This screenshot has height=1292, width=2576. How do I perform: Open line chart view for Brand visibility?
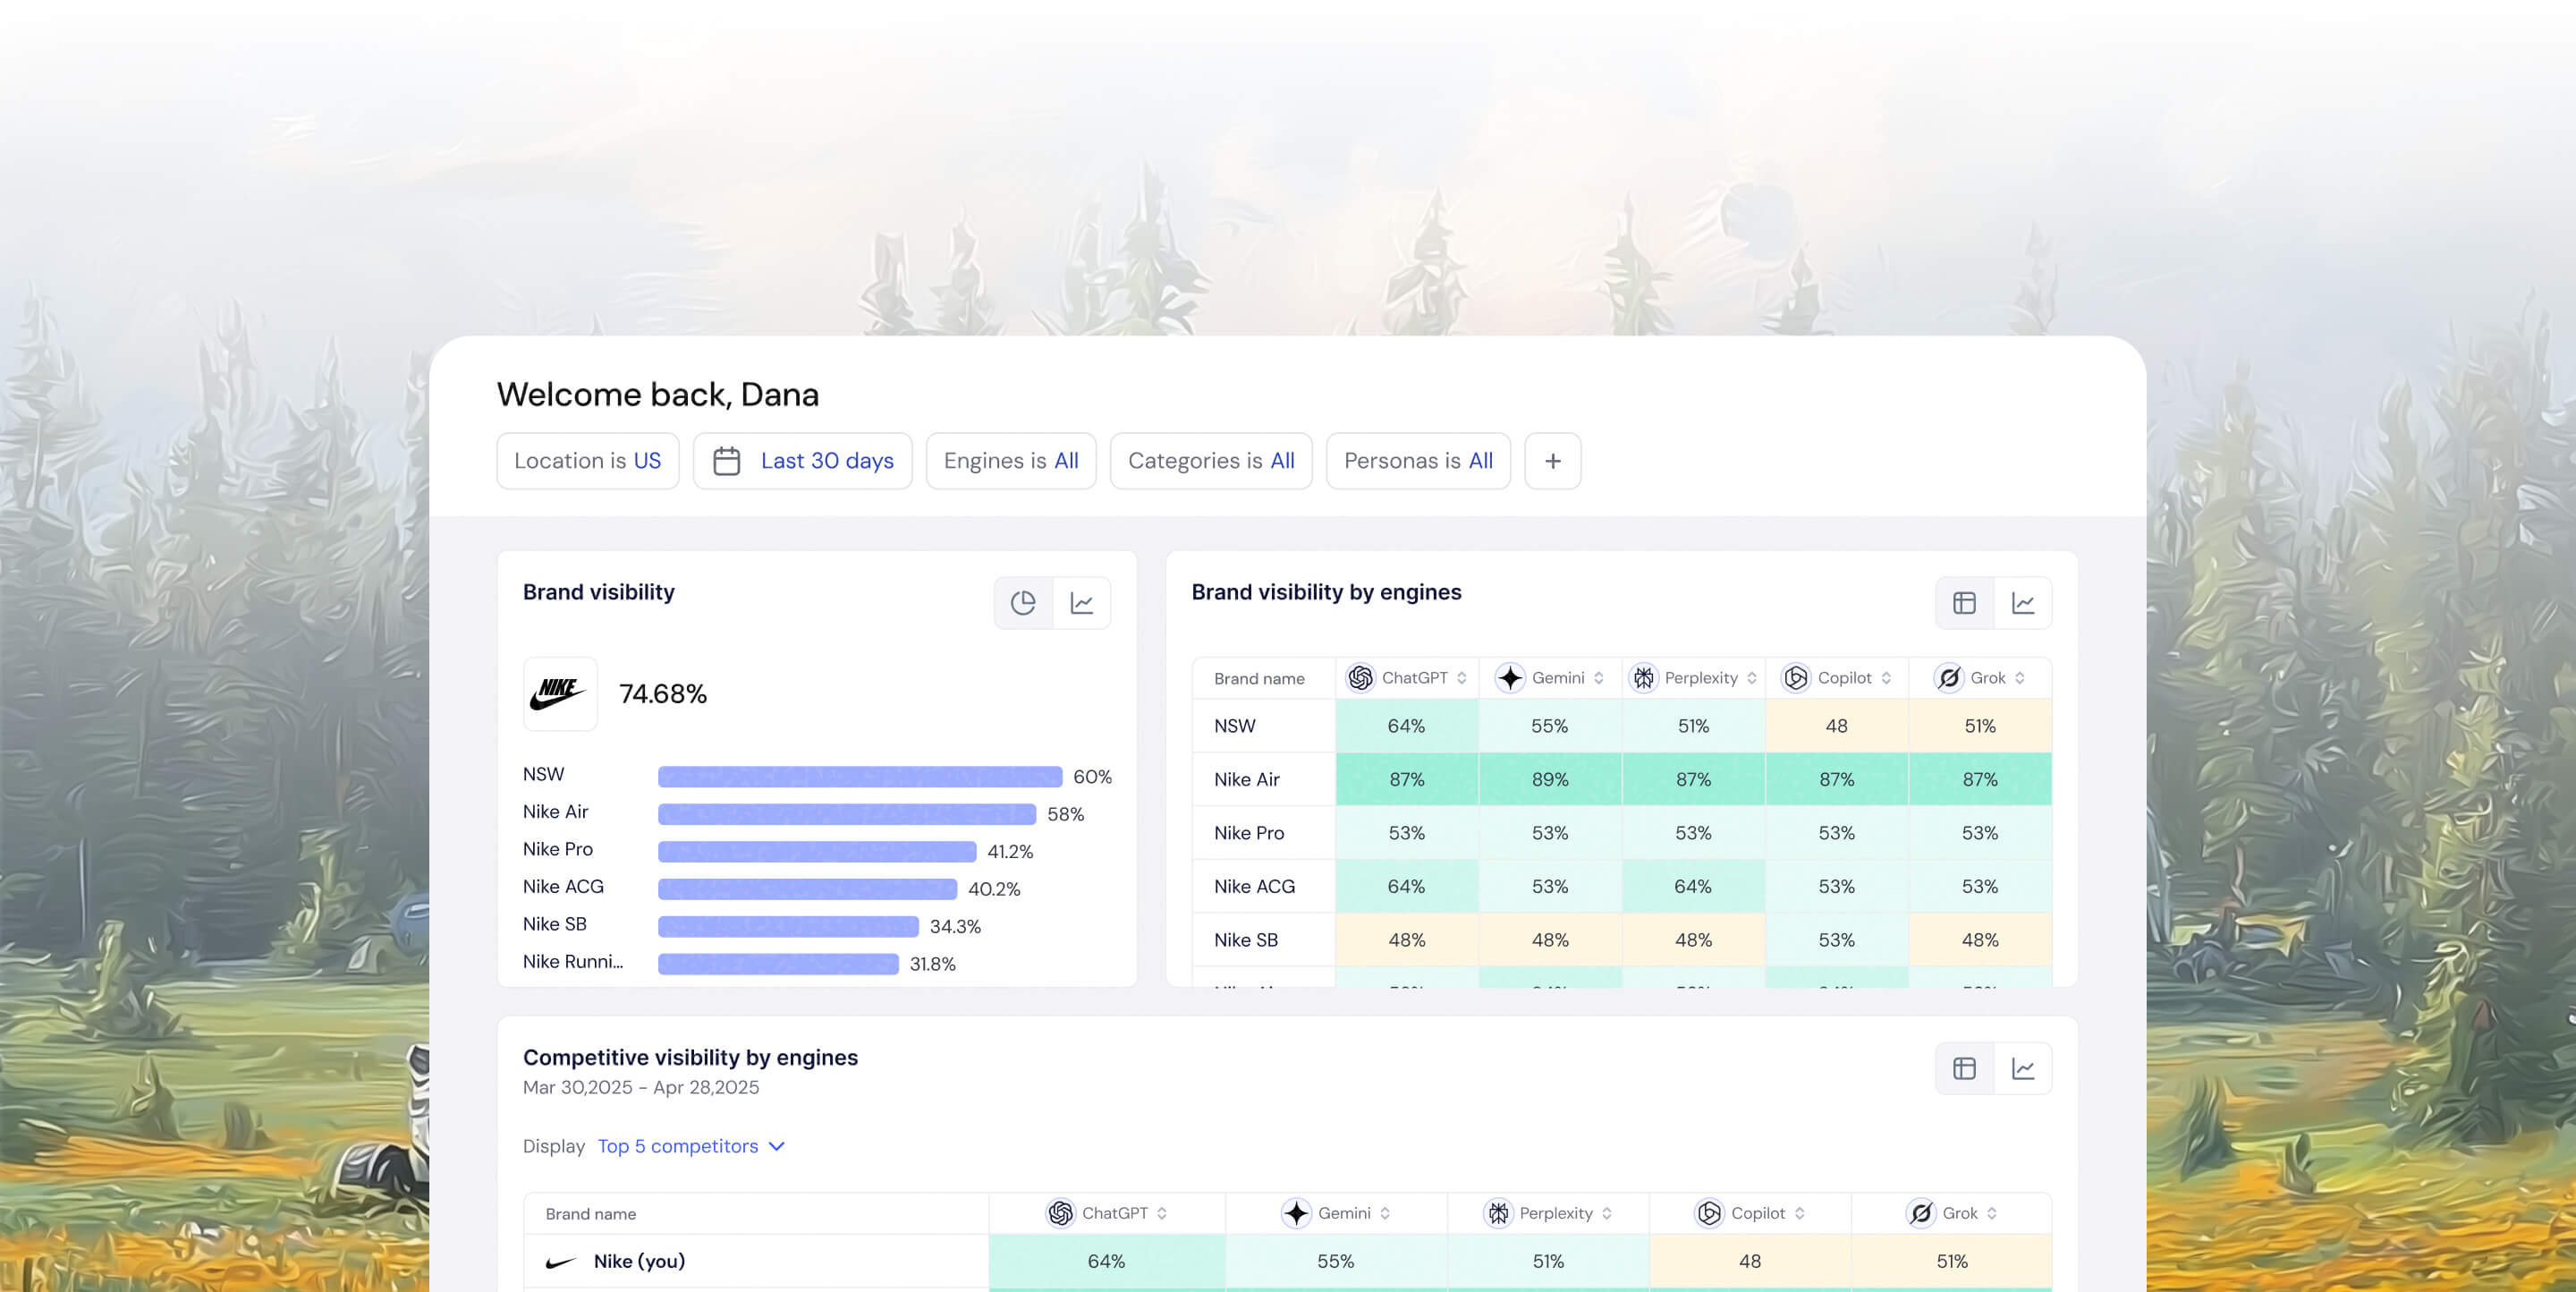(x=1083, y=602)
